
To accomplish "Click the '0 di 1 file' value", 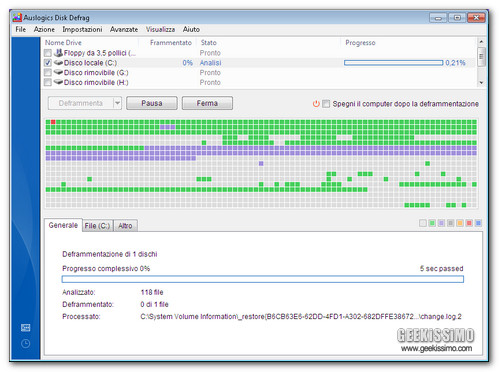I will (x=154, y=304).
